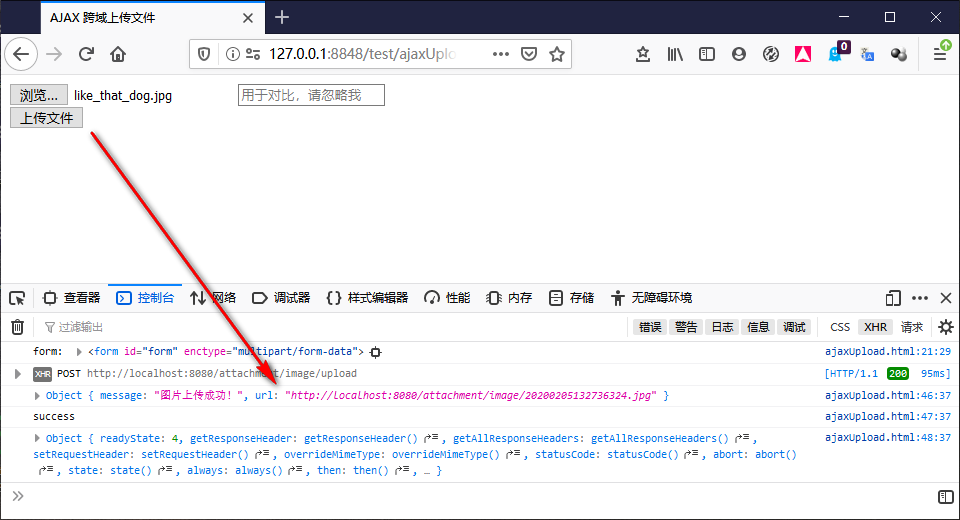Image resolution: width=960 pixels, height=520 pixels.
Task: Open the Firefox hamburger menu
Action: pos(940,54)
